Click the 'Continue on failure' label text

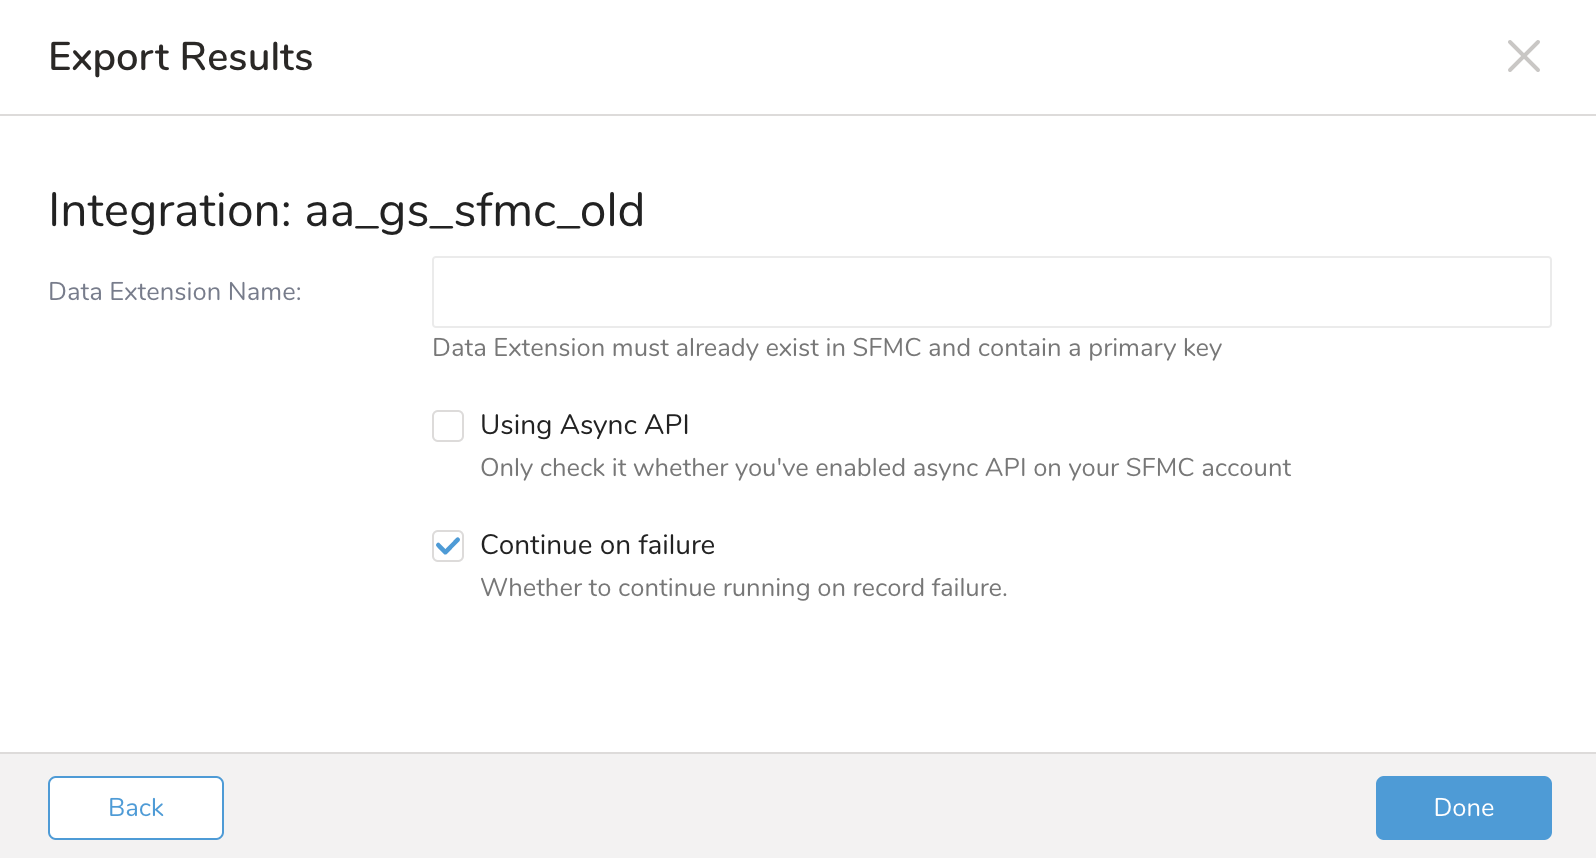click(598, 545)
